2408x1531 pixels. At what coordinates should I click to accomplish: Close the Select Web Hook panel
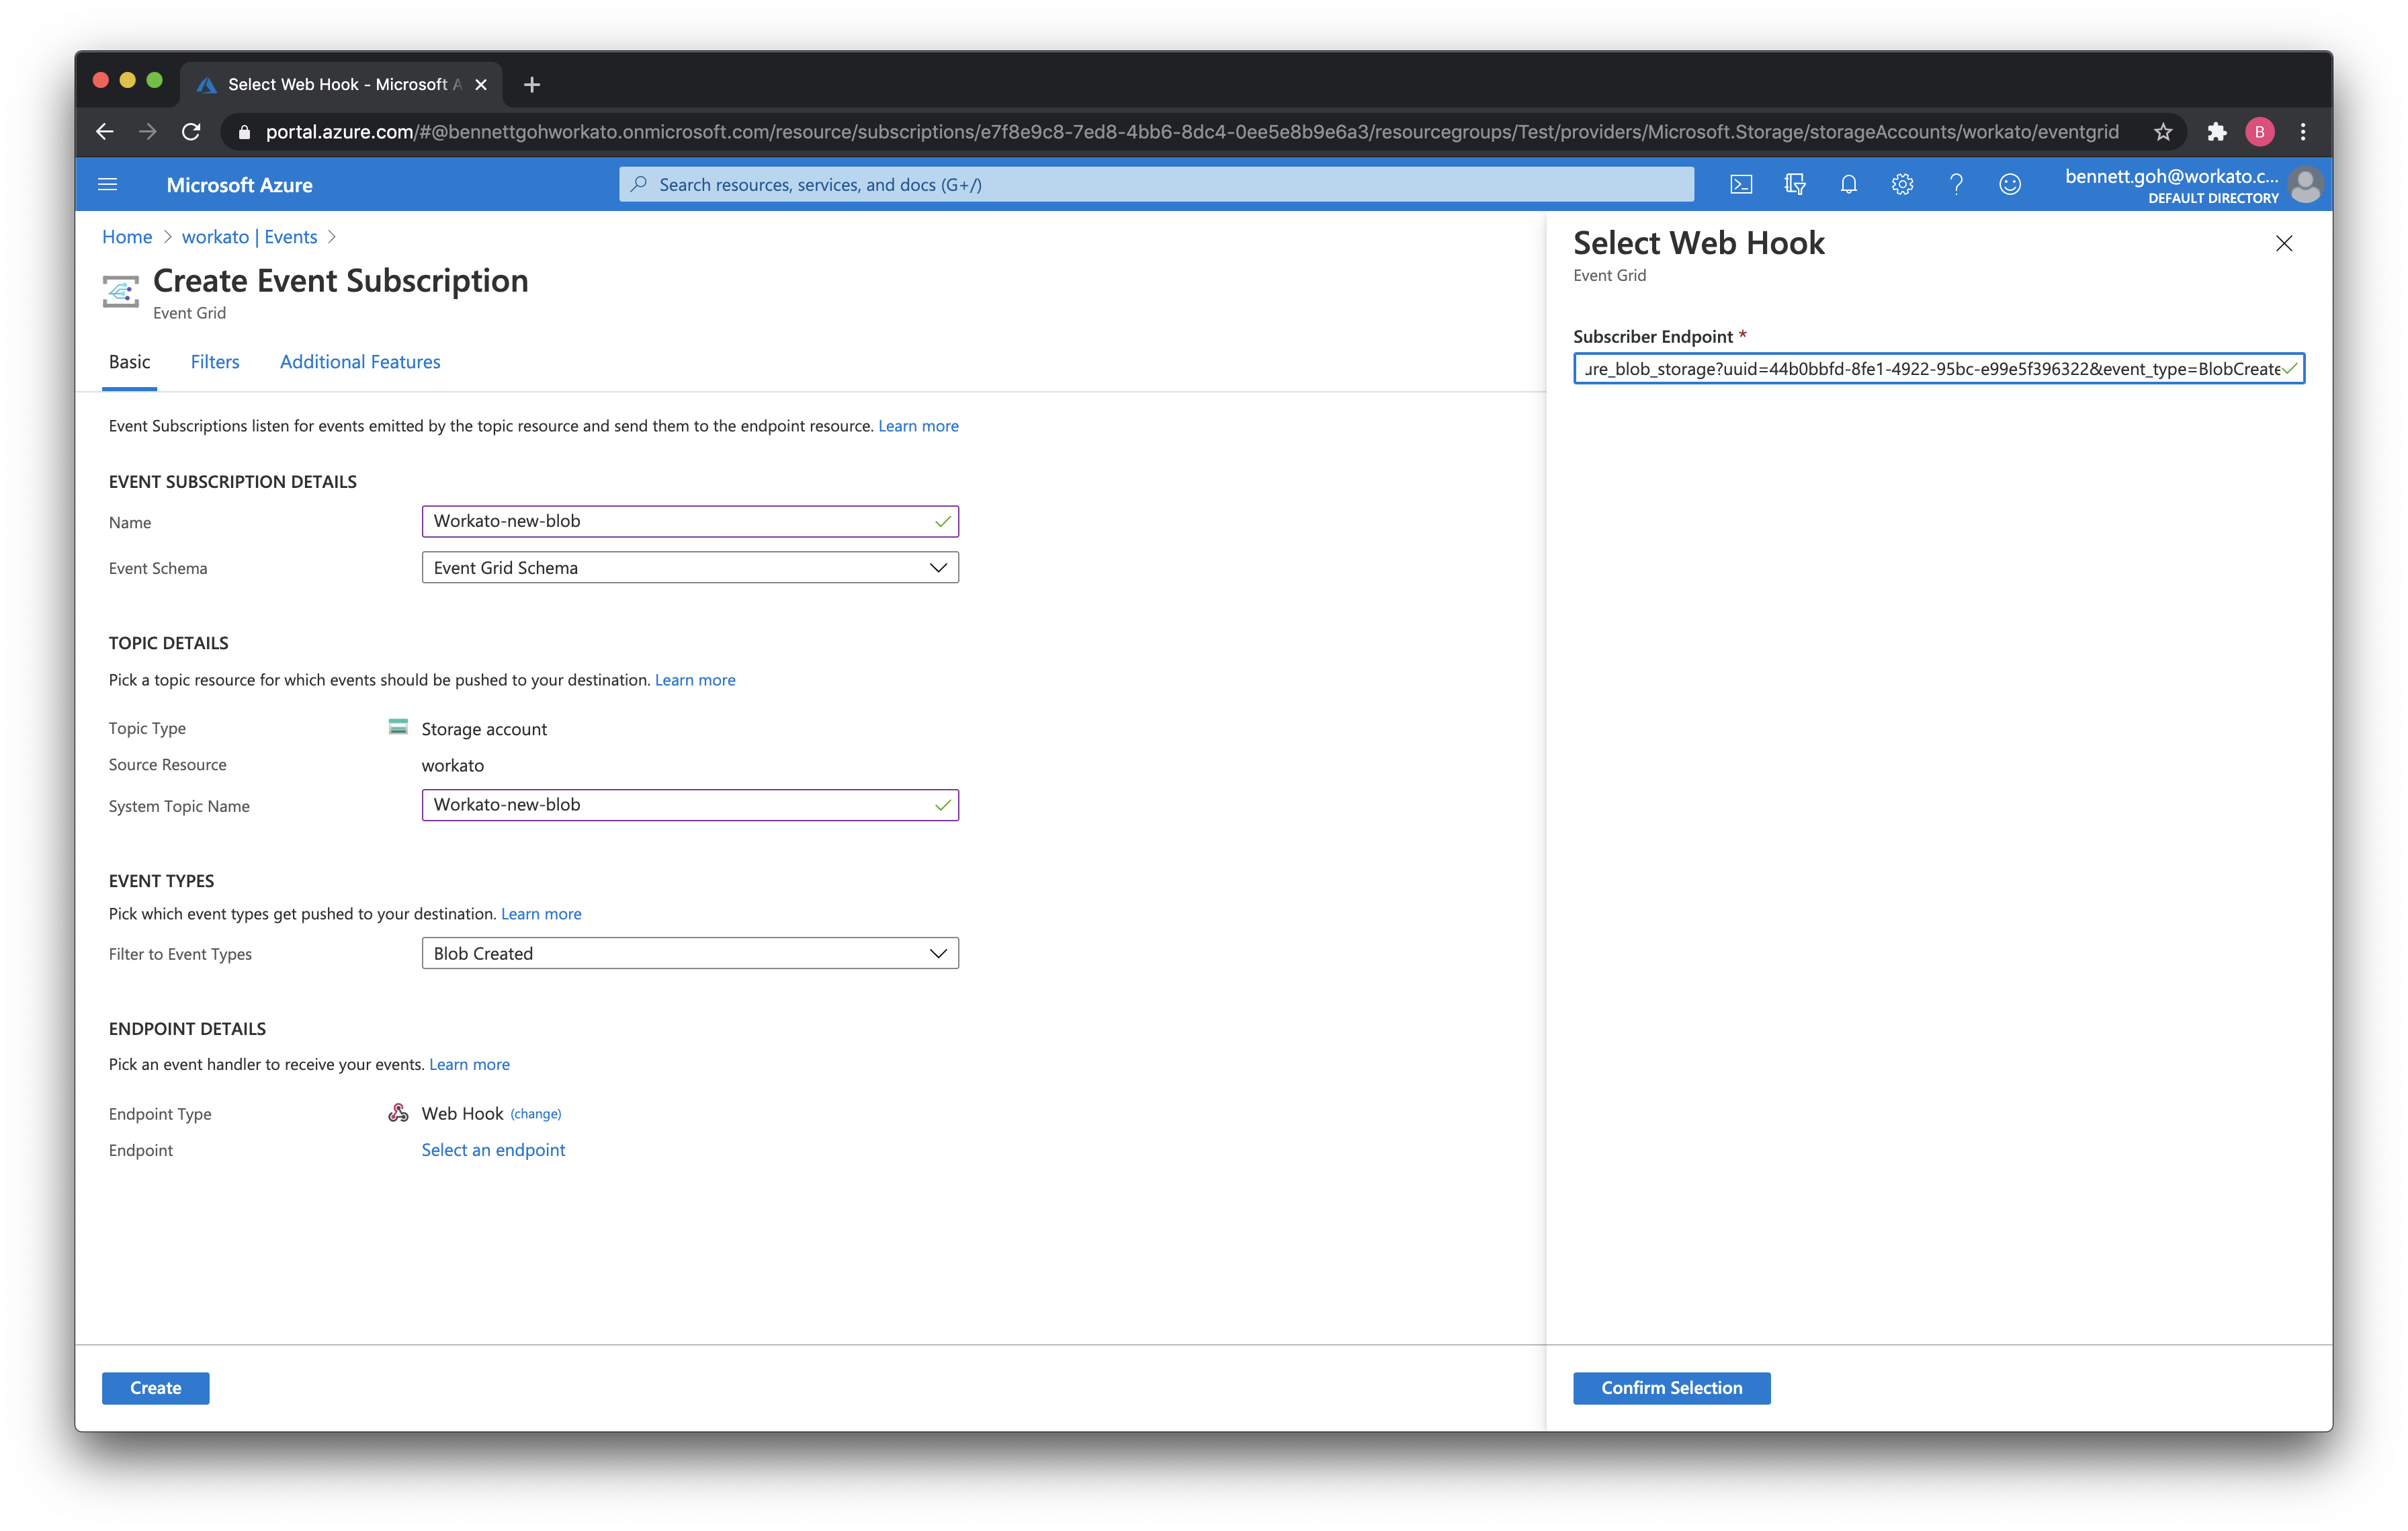click(x=2284, y=244)
